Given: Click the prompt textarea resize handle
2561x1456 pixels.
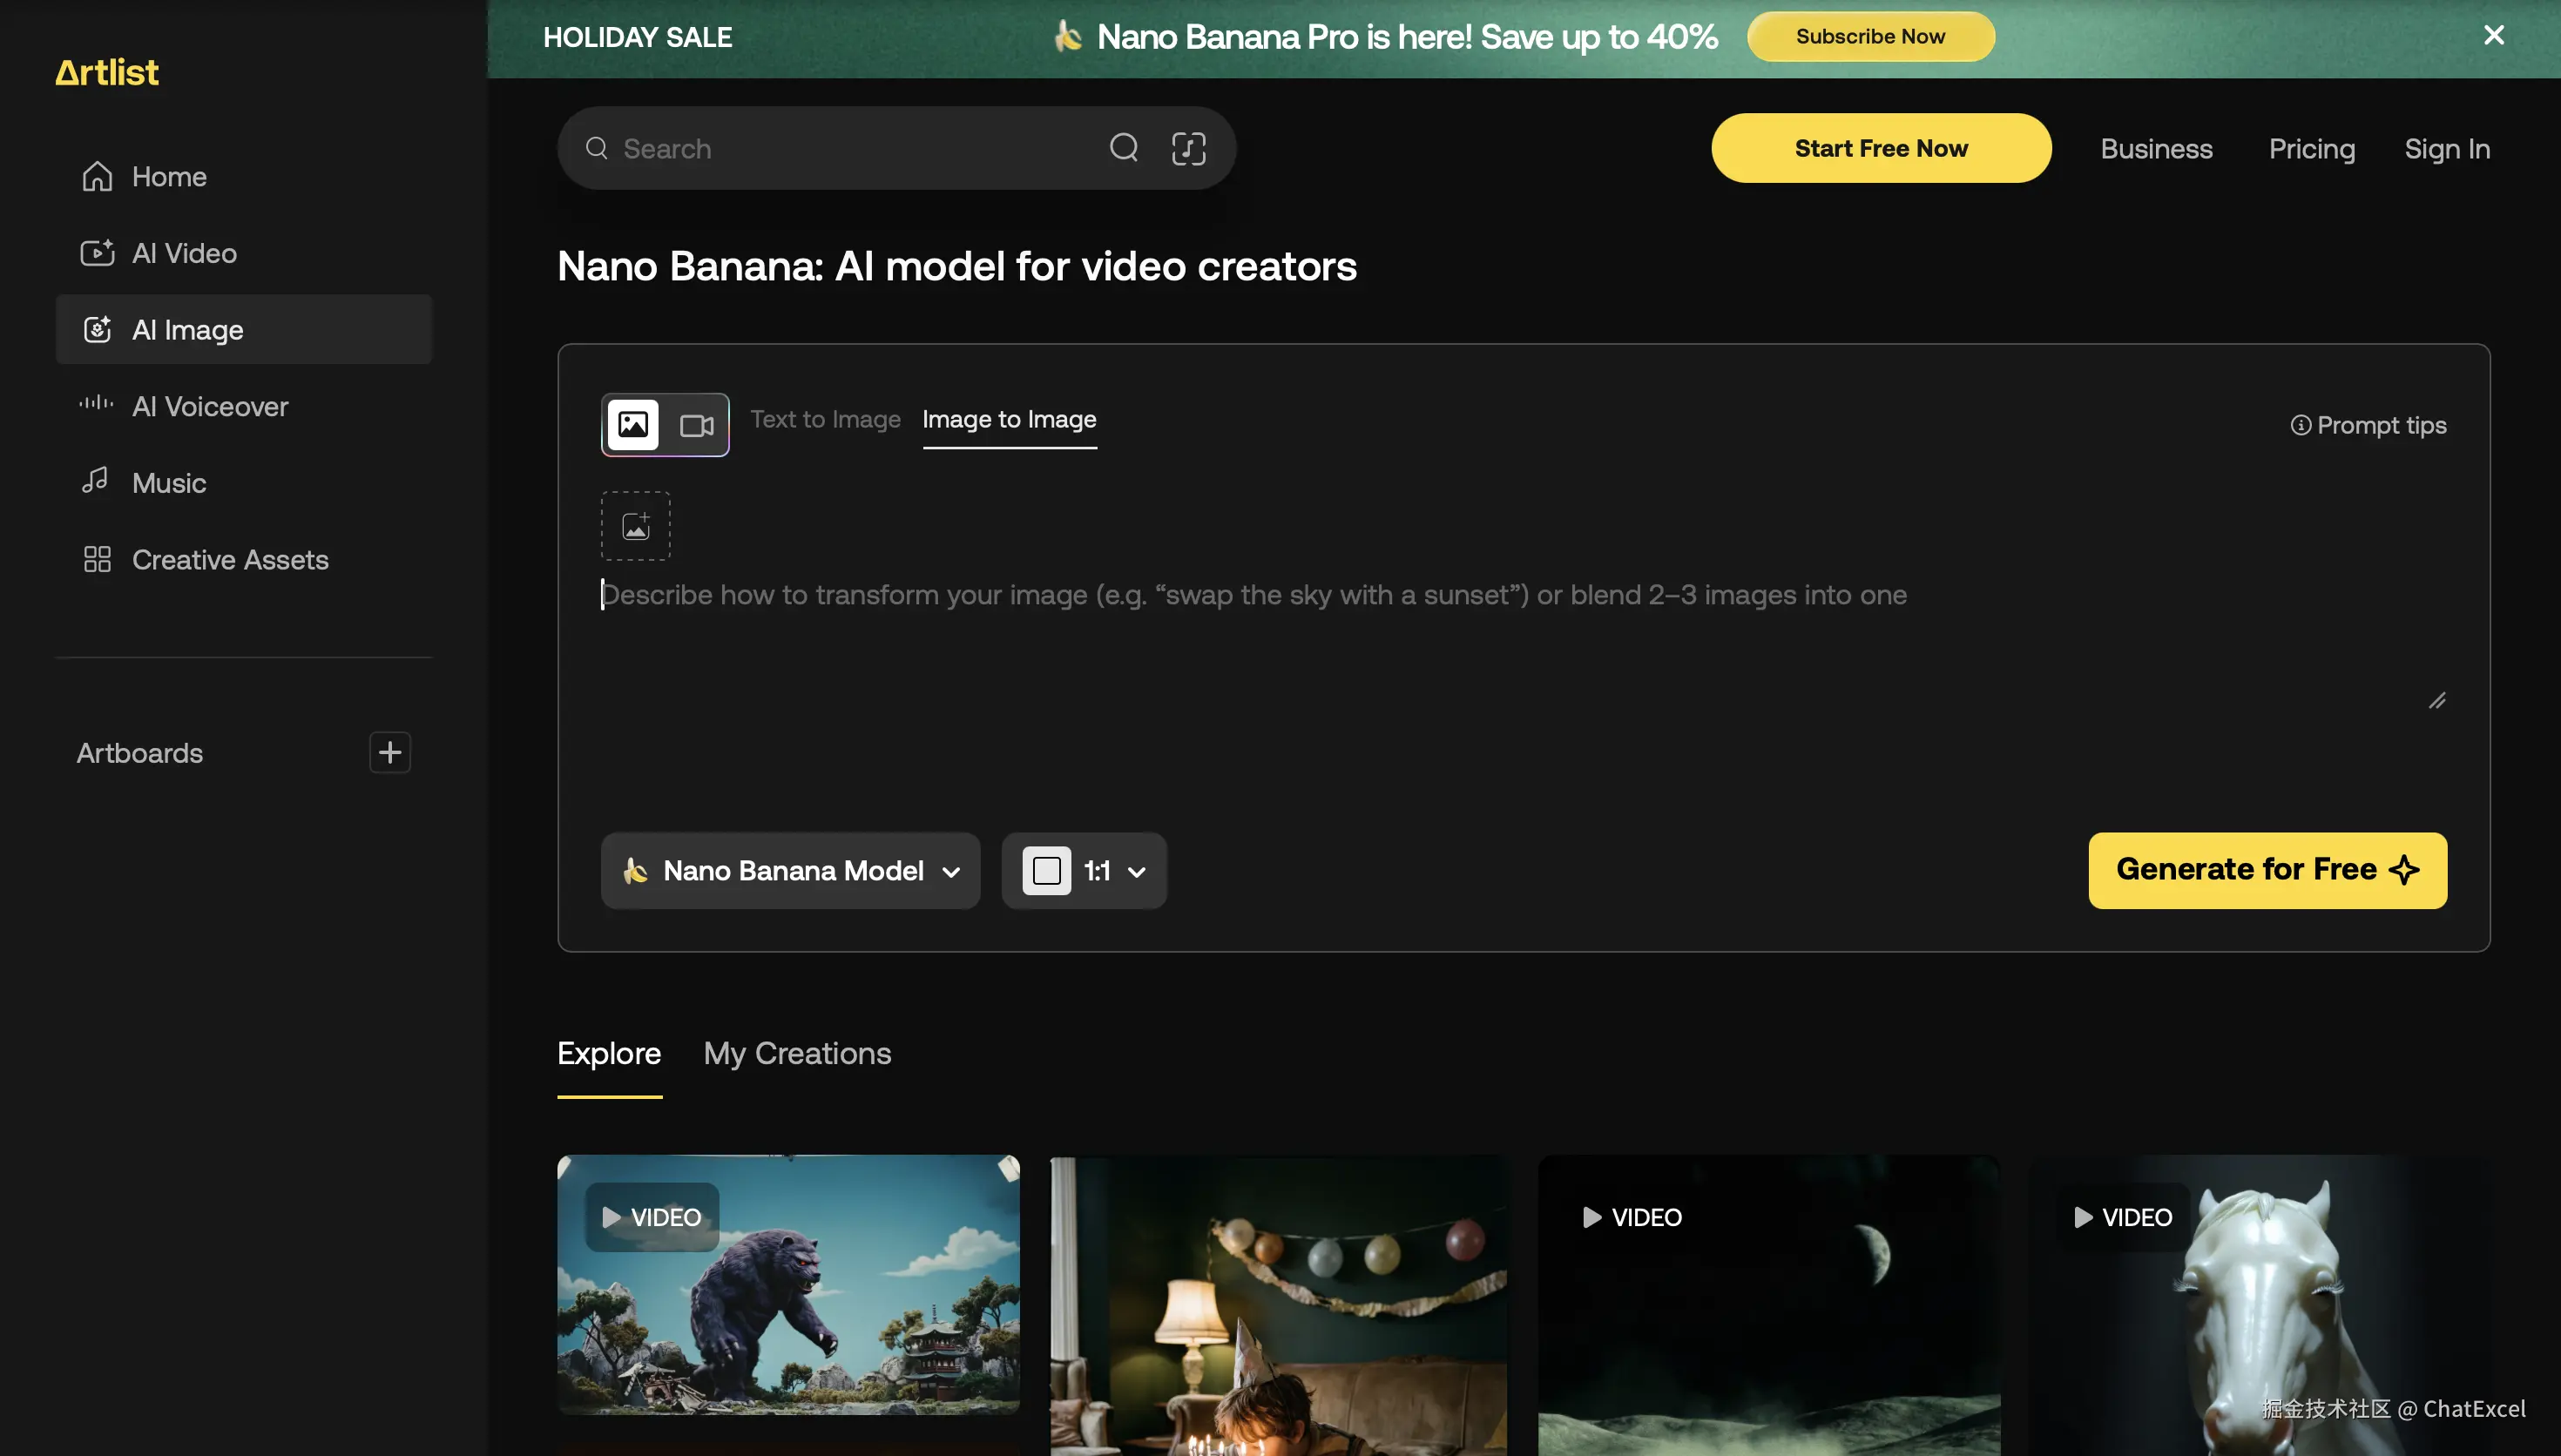Looking at the screenshot, I should tap(2437, 701).
